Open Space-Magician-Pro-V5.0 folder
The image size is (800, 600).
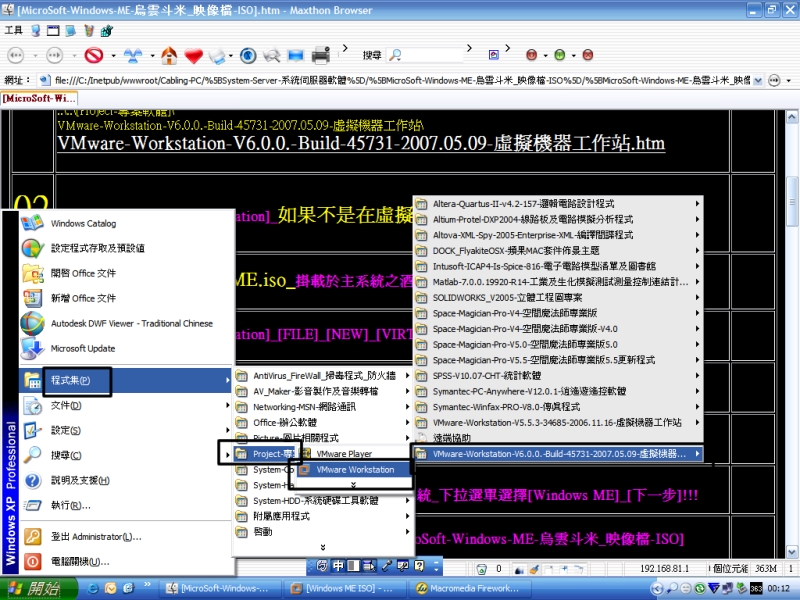(x=558, y=344)
